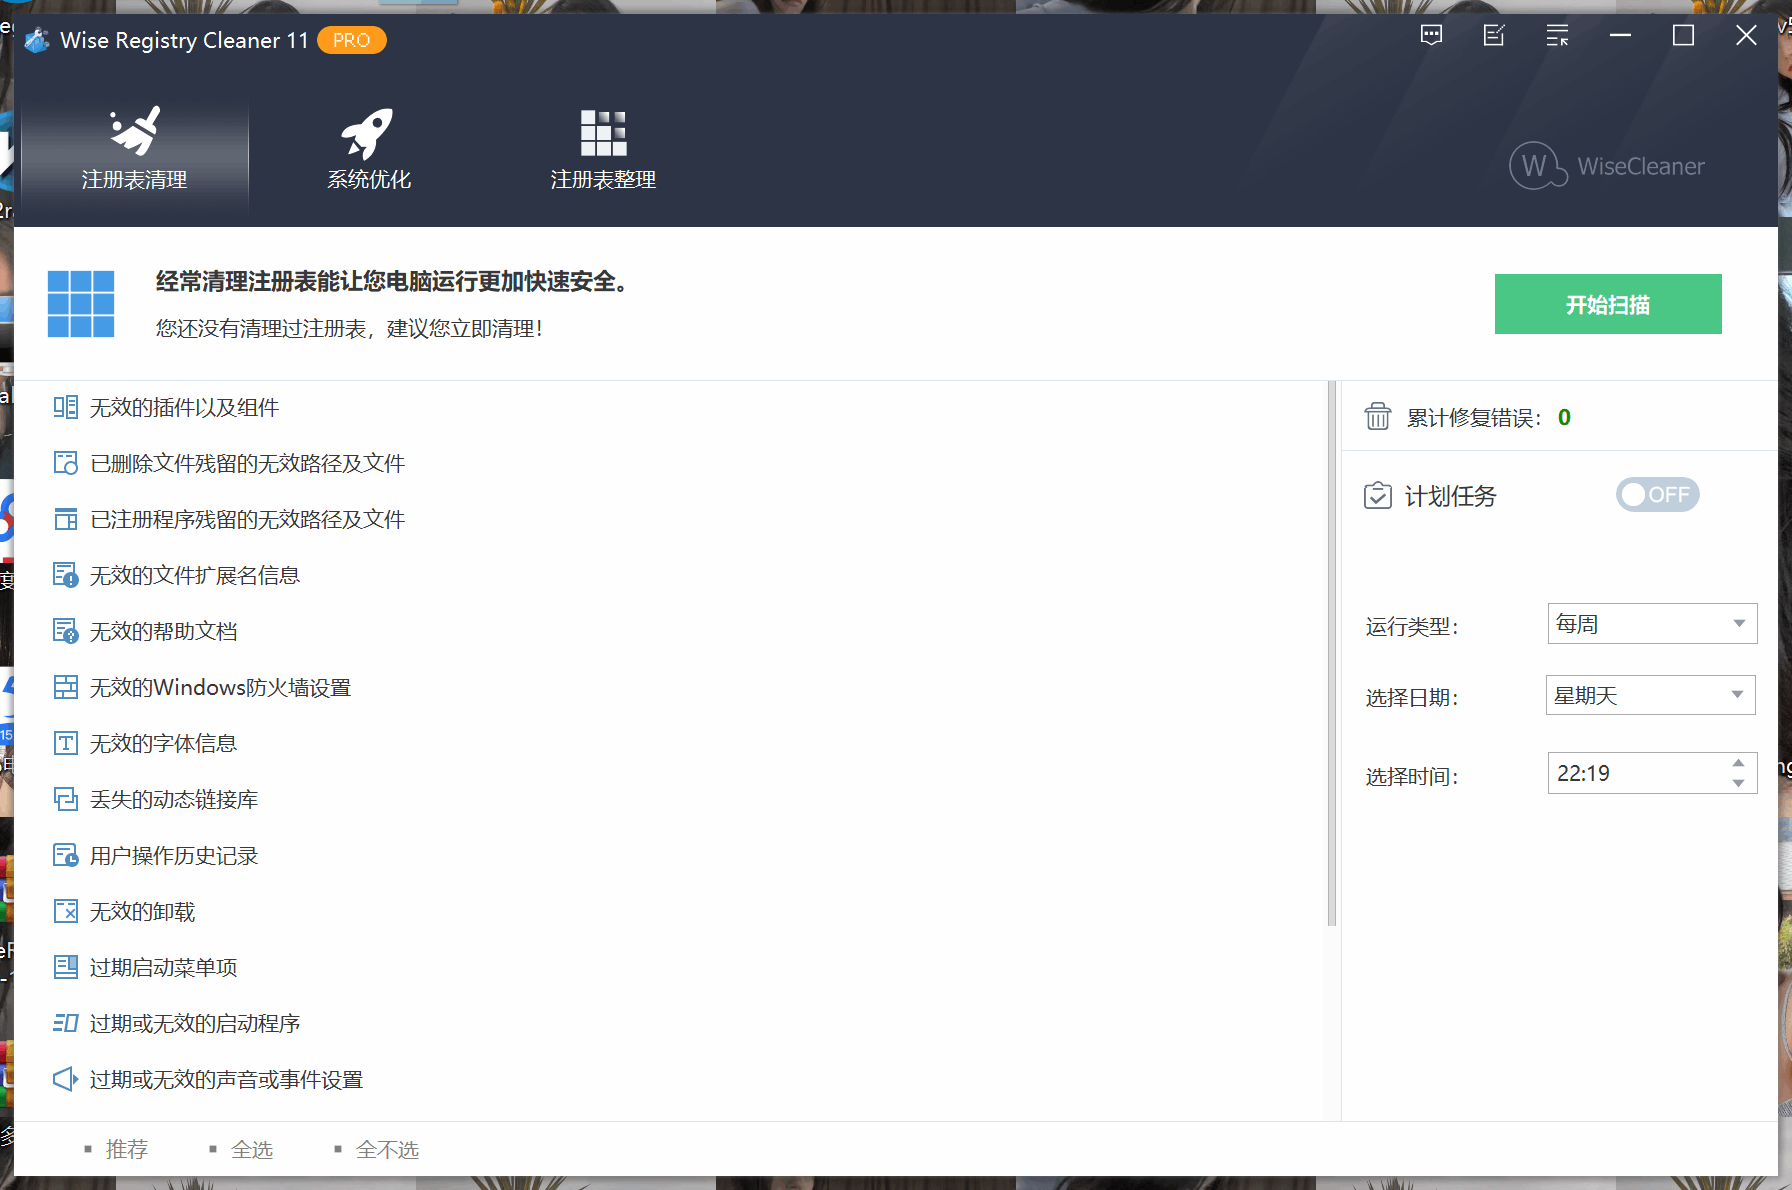Open the feedback chat icon in title bar
Screen dimensions: 1792x1190
1431,36
